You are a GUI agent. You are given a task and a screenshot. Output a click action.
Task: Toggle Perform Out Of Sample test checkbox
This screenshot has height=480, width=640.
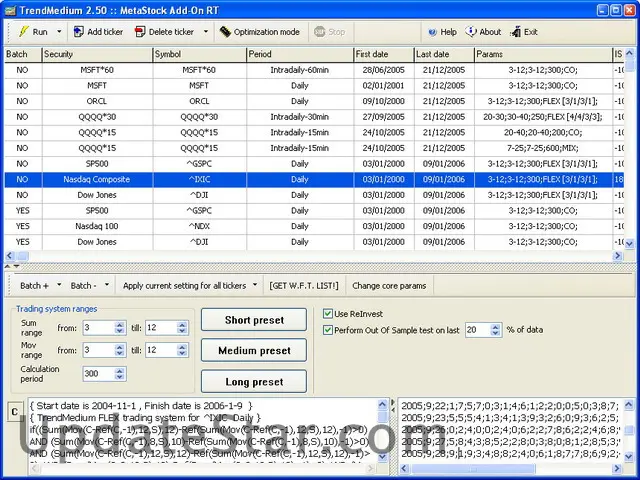tap(328, 330)
